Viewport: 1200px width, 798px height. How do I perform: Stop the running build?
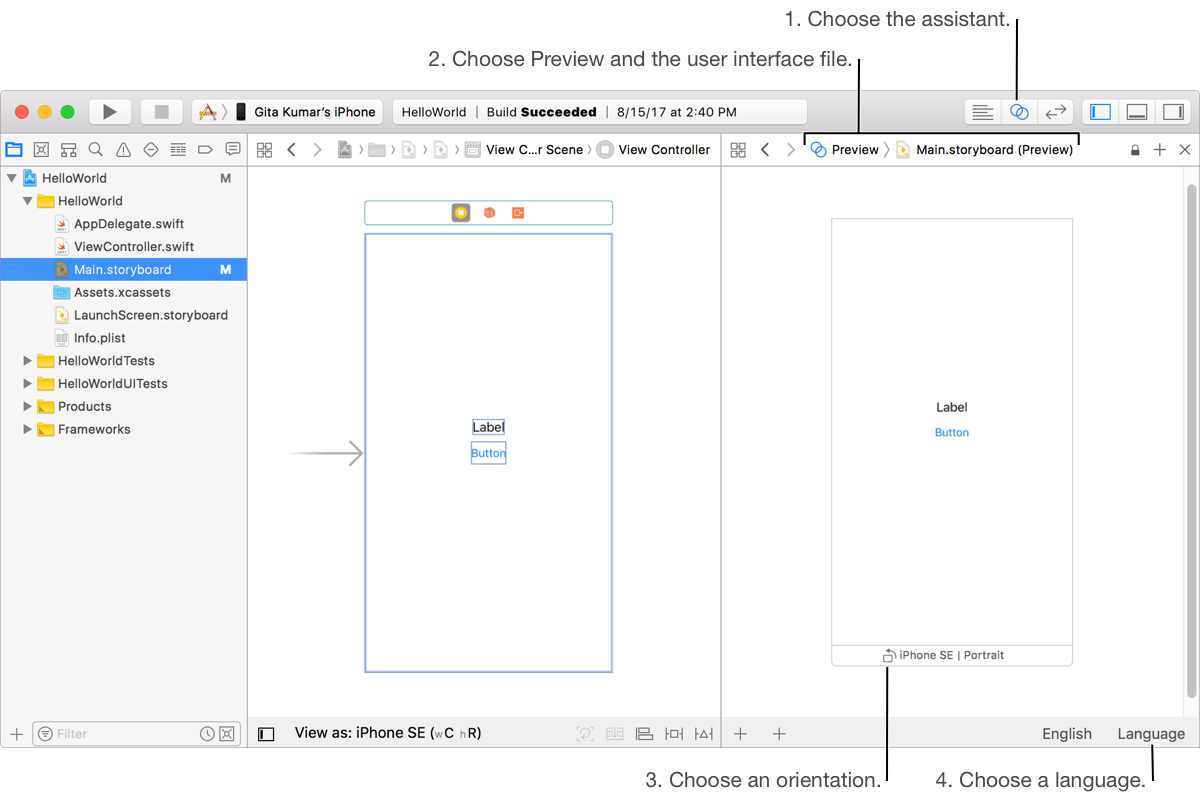pyautogui.click(x=161, y=112)
